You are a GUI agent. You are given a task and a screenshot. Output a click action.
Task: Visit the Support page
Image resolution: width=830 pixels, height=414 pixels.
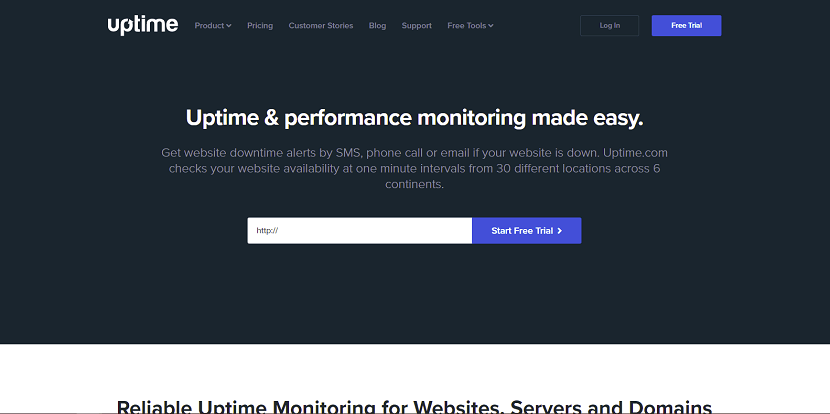(x=417, y=25)
